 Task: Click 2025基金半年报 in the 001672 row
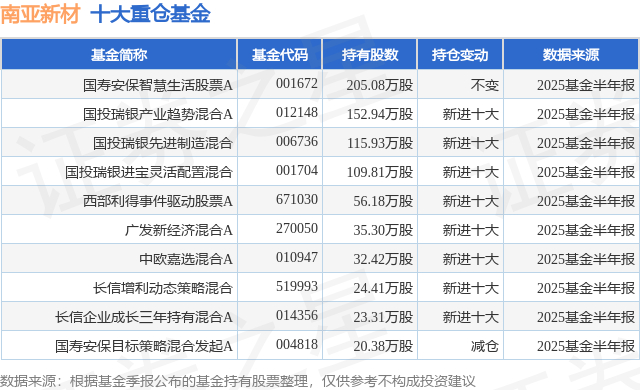pyautogui.click(x=586, y=85)
